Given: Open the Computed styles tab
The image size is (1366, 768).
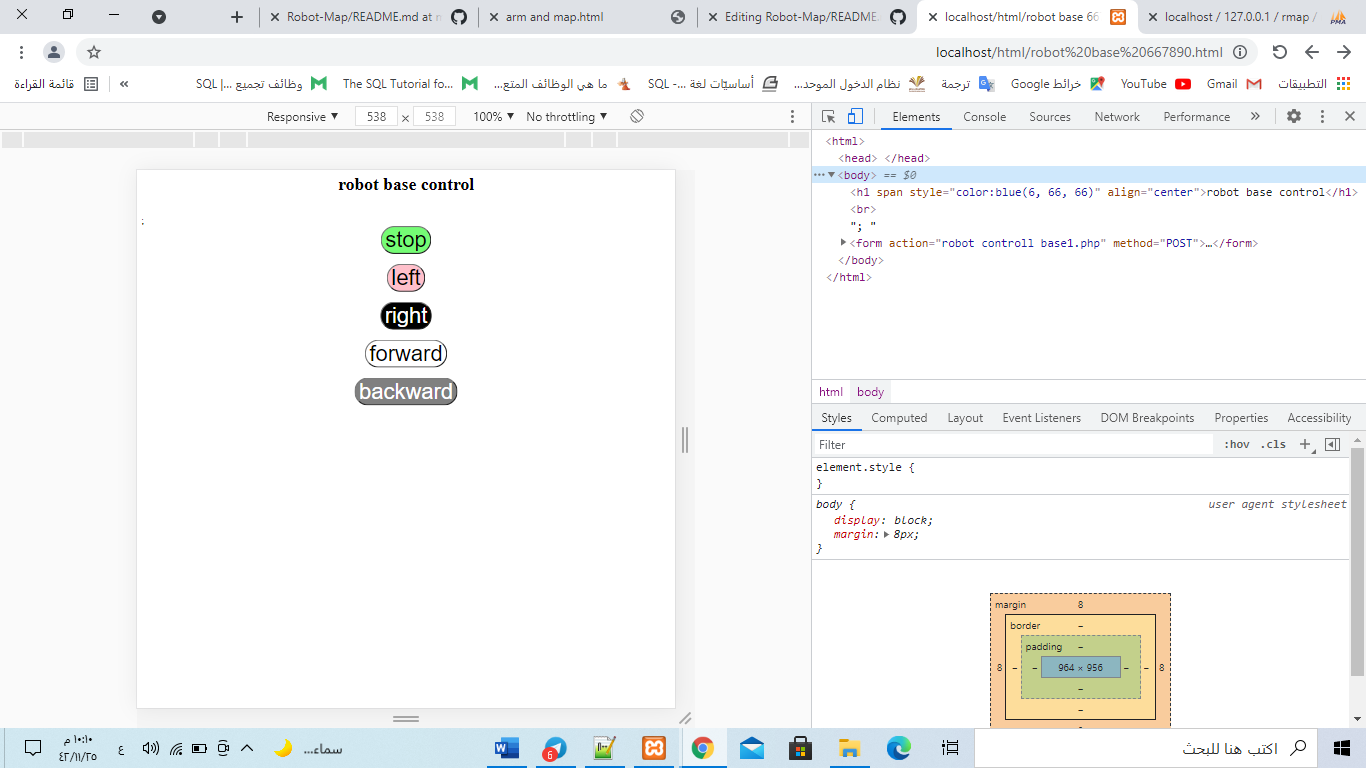Looking at the screenshot, I should (x=899, y=418).
